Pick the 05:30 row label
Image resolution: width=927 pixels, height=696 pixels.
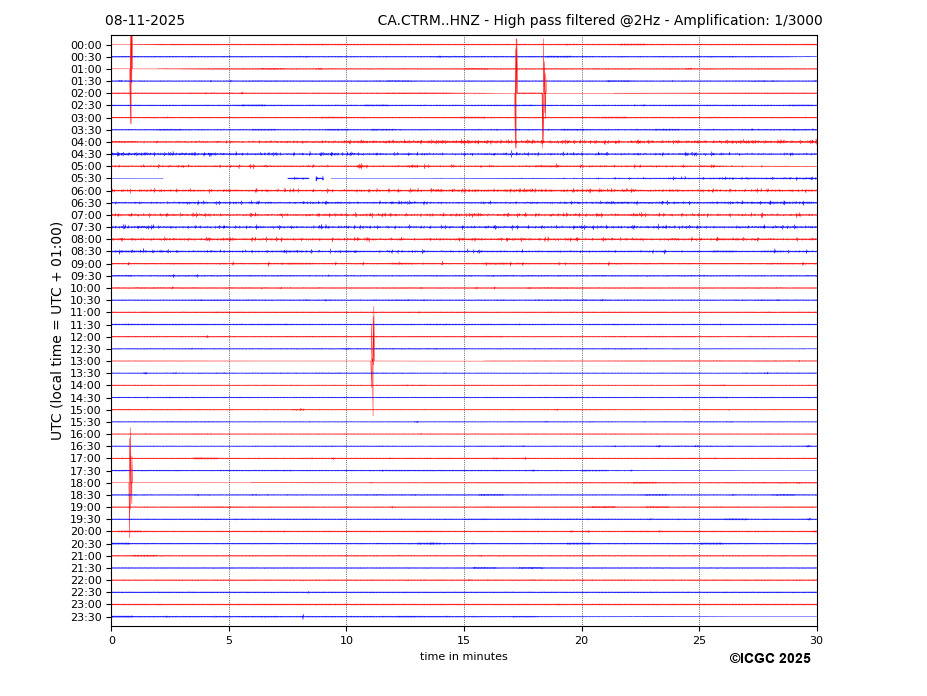point(85,179)
